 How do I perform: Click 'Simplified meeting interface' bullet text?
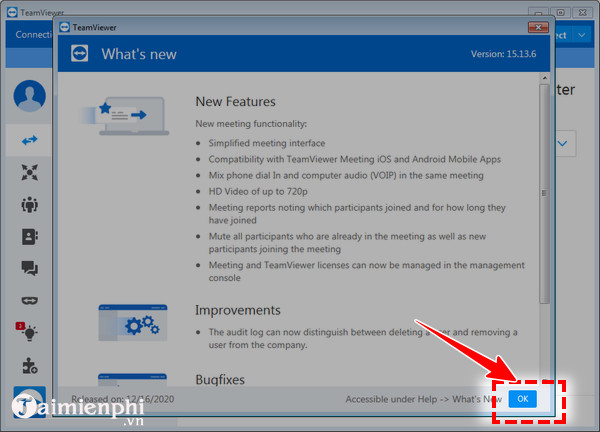[267, 143]
